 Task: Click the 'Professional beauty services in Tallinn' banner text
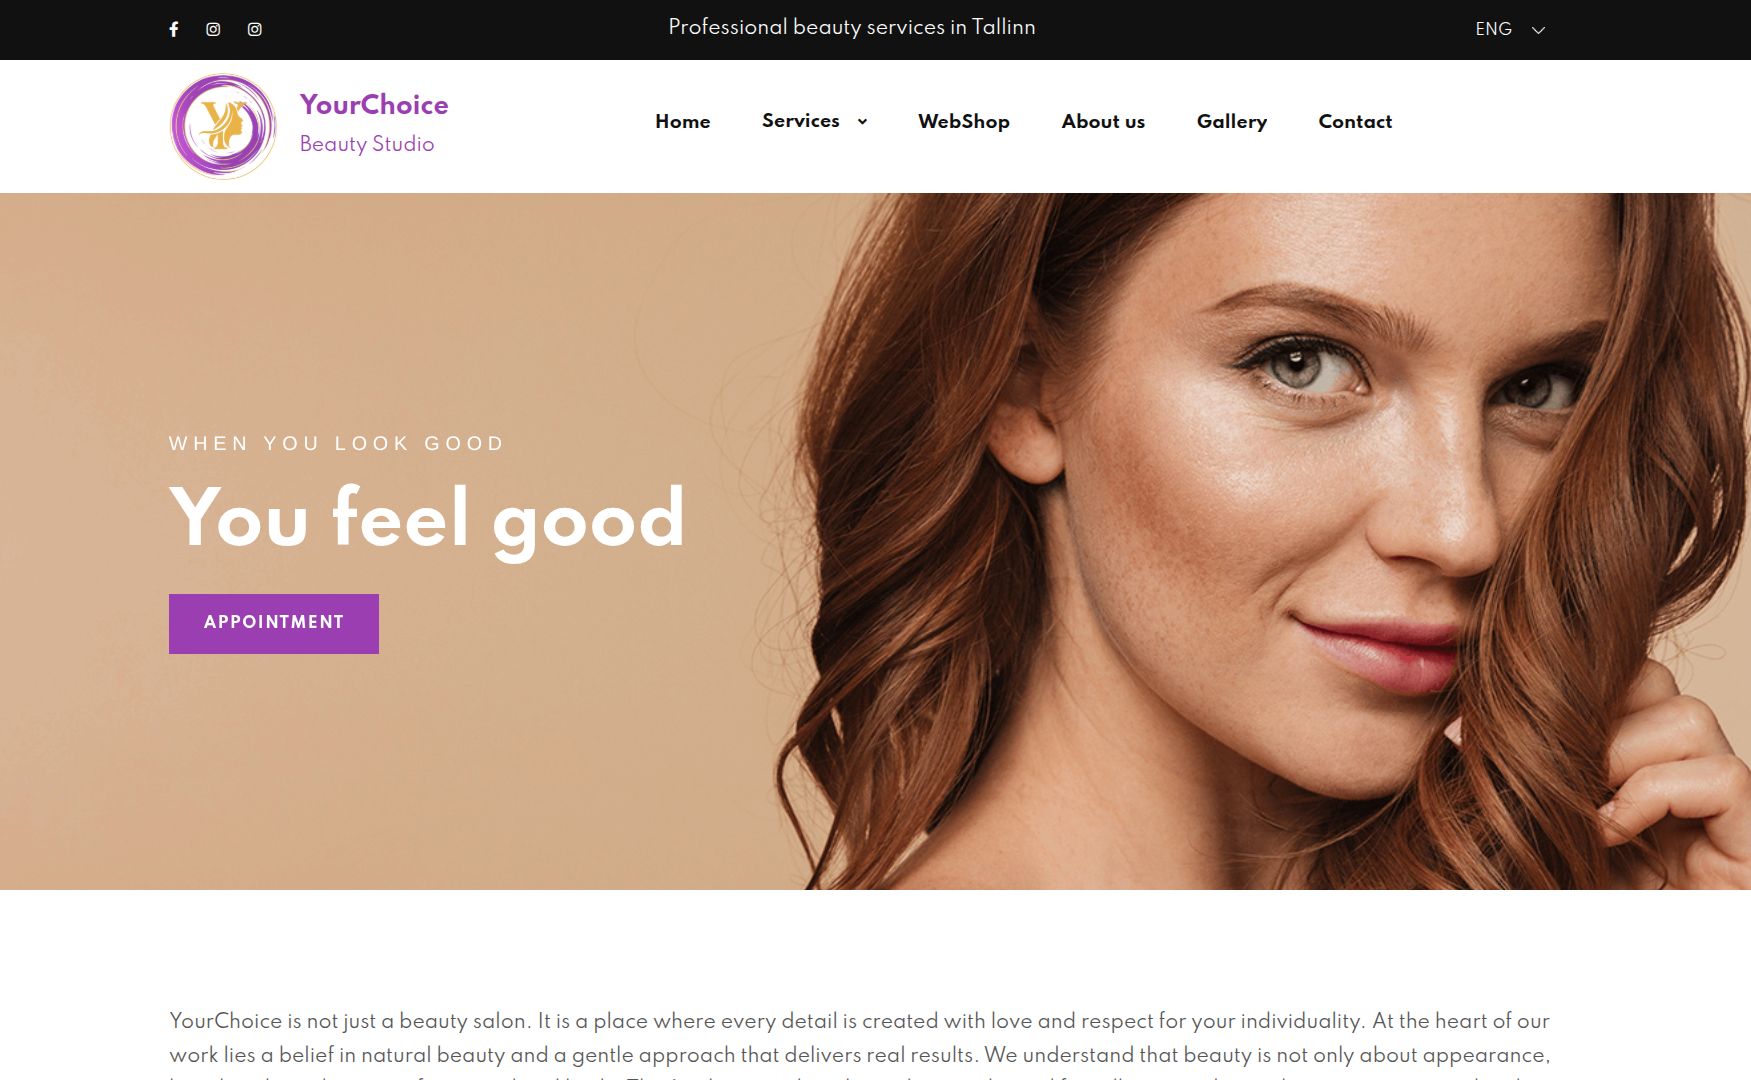tap(852, 27)
